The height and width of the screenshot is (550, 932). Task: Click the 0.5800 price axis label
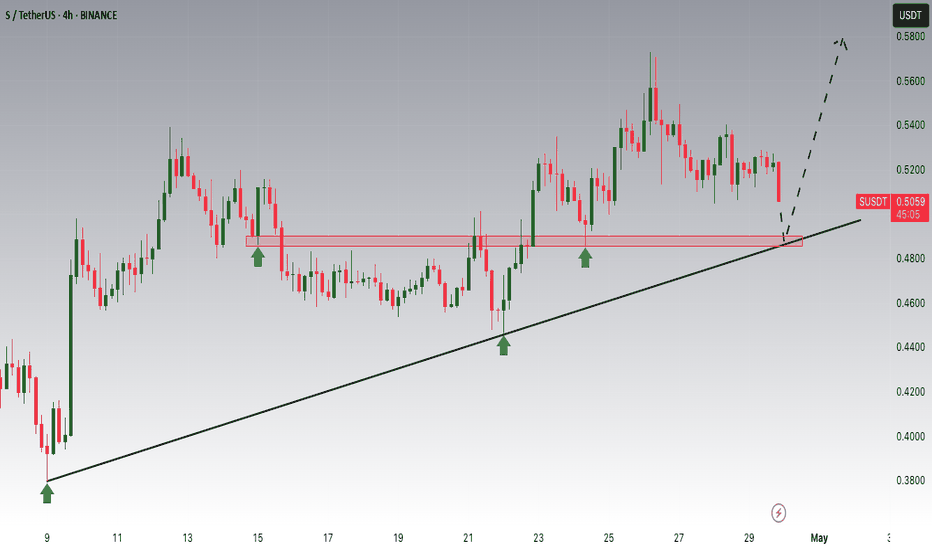(x=911, y=36)
